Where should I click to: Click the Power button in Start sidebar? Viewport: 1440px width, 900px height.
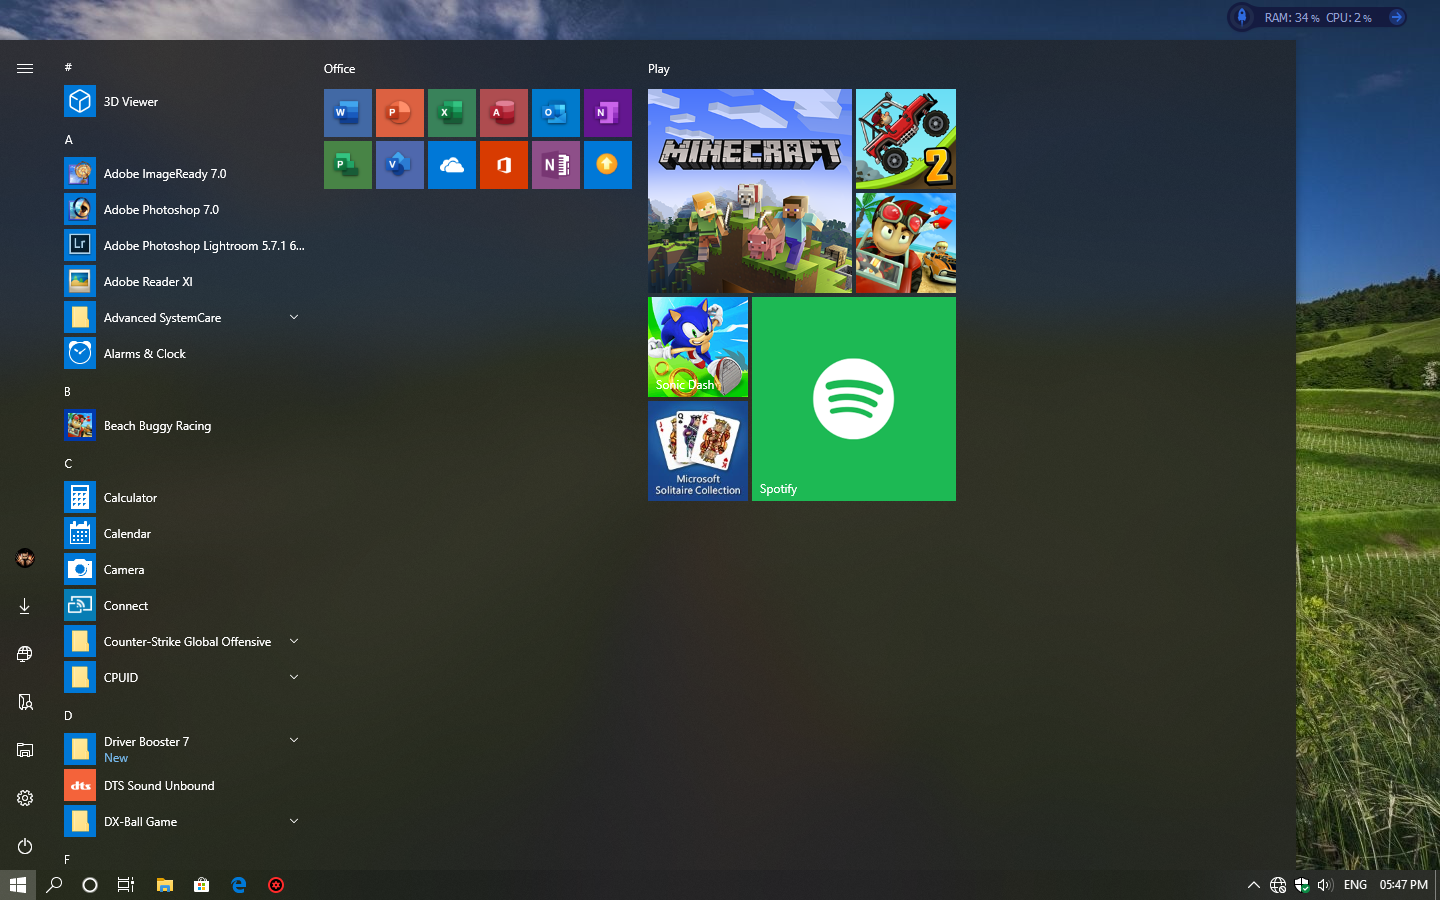pyautogui.click(x=25, y=846)
